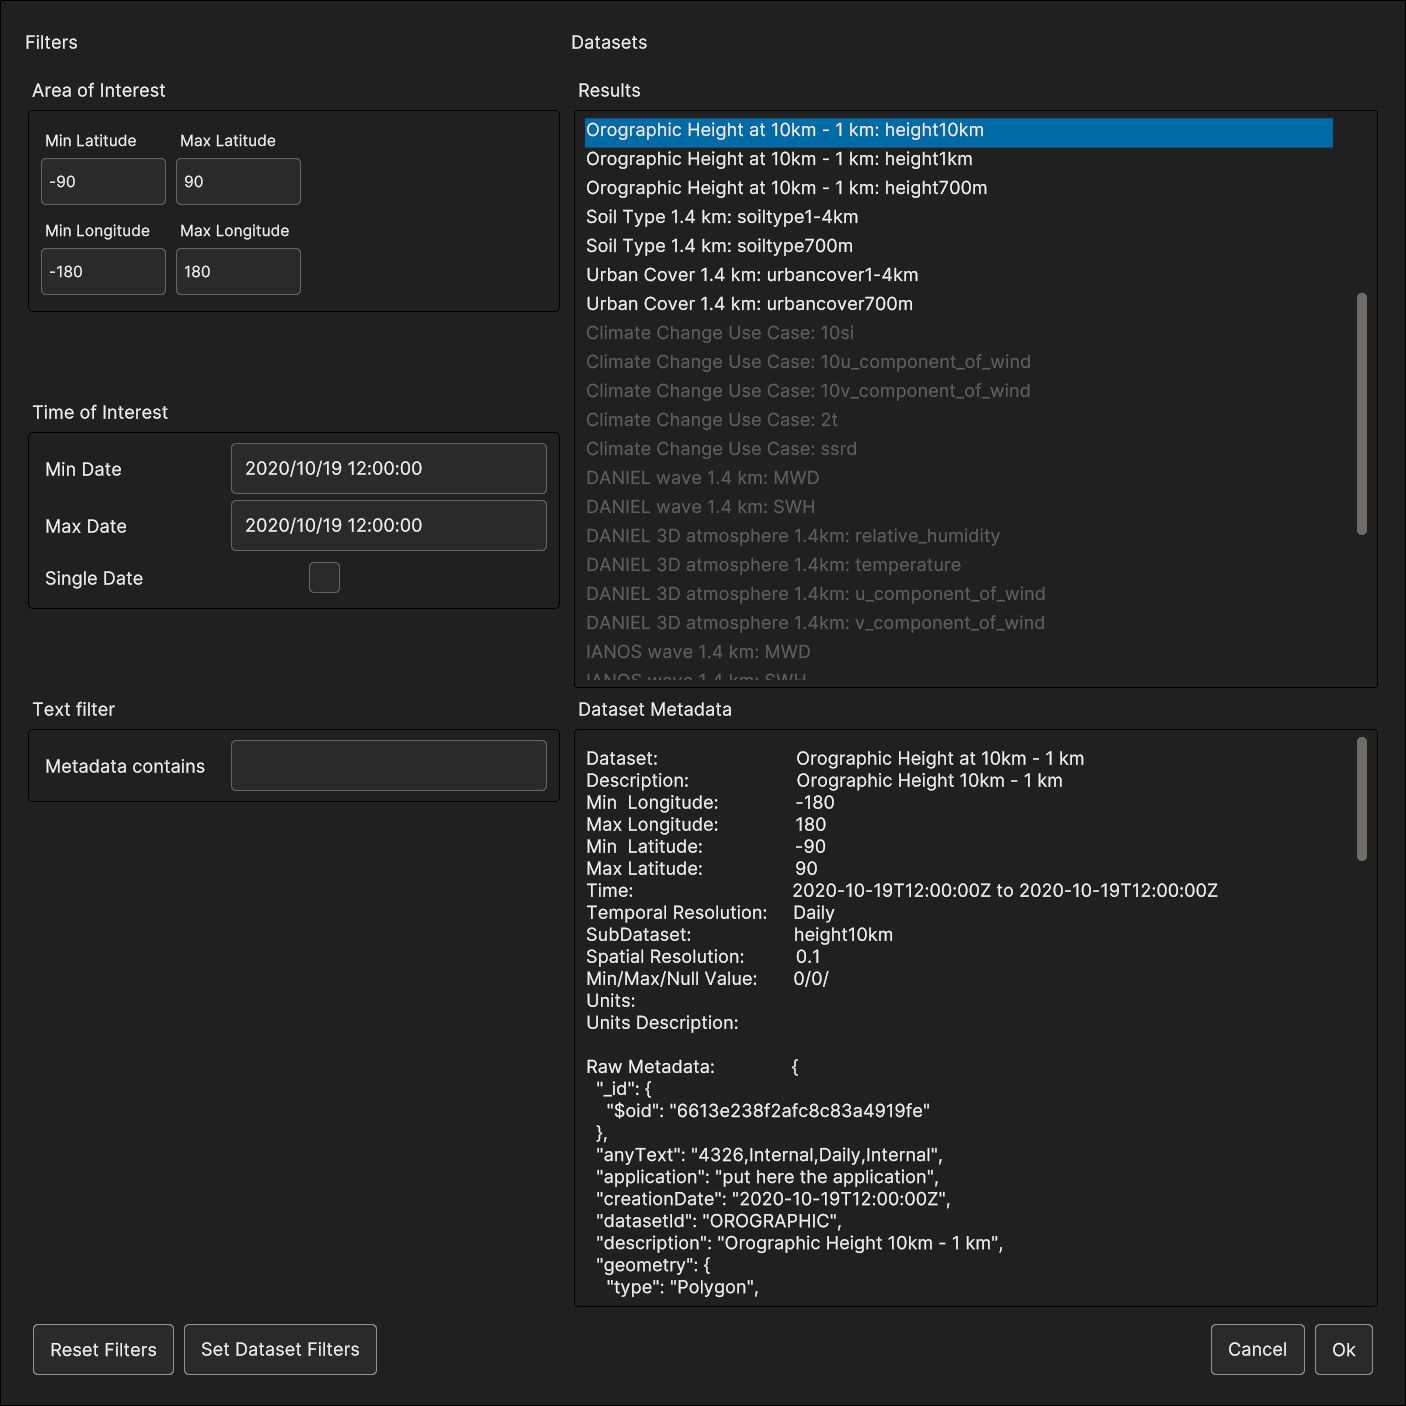Grab the Results list scrollbar
1406x1406 pixels.
click(1361, 413)
